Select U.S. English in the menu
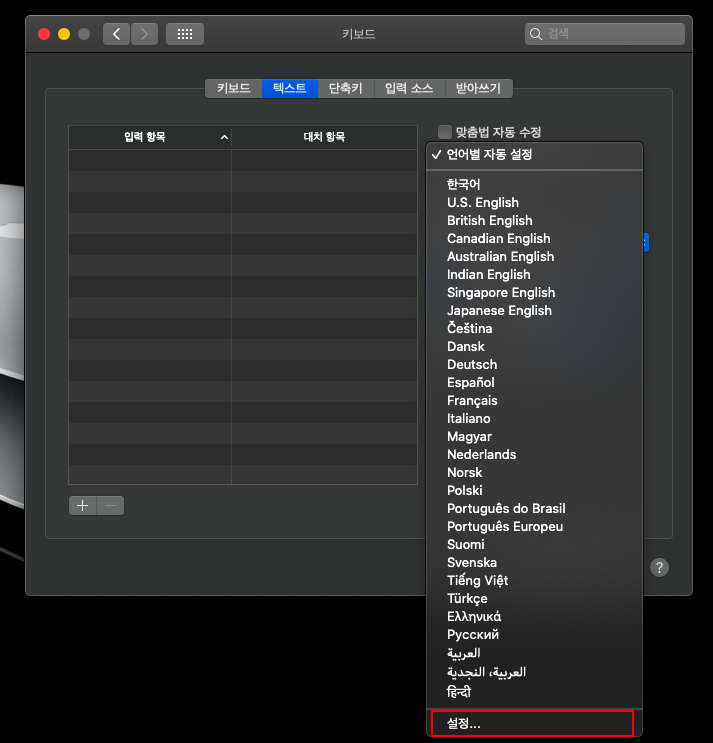This screenshot has width=713, height=743. [x=534, y=202]
